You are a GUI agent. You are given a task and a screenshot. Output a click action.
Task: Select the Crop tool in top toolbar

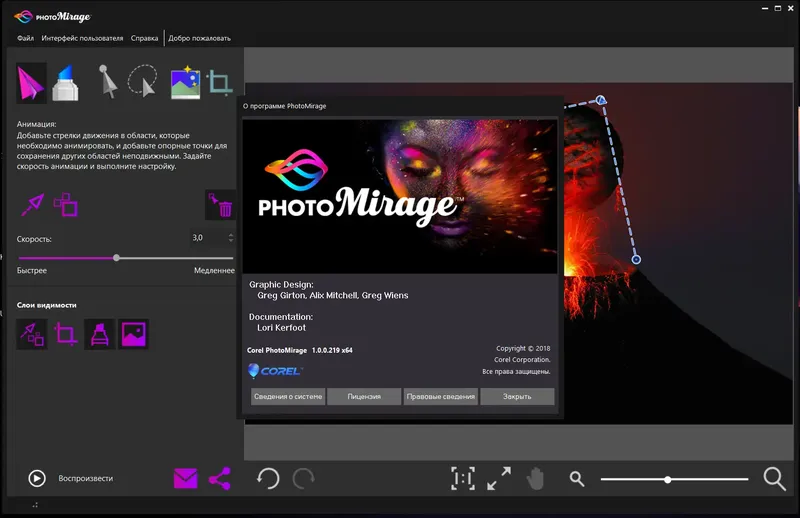point(220,83)
